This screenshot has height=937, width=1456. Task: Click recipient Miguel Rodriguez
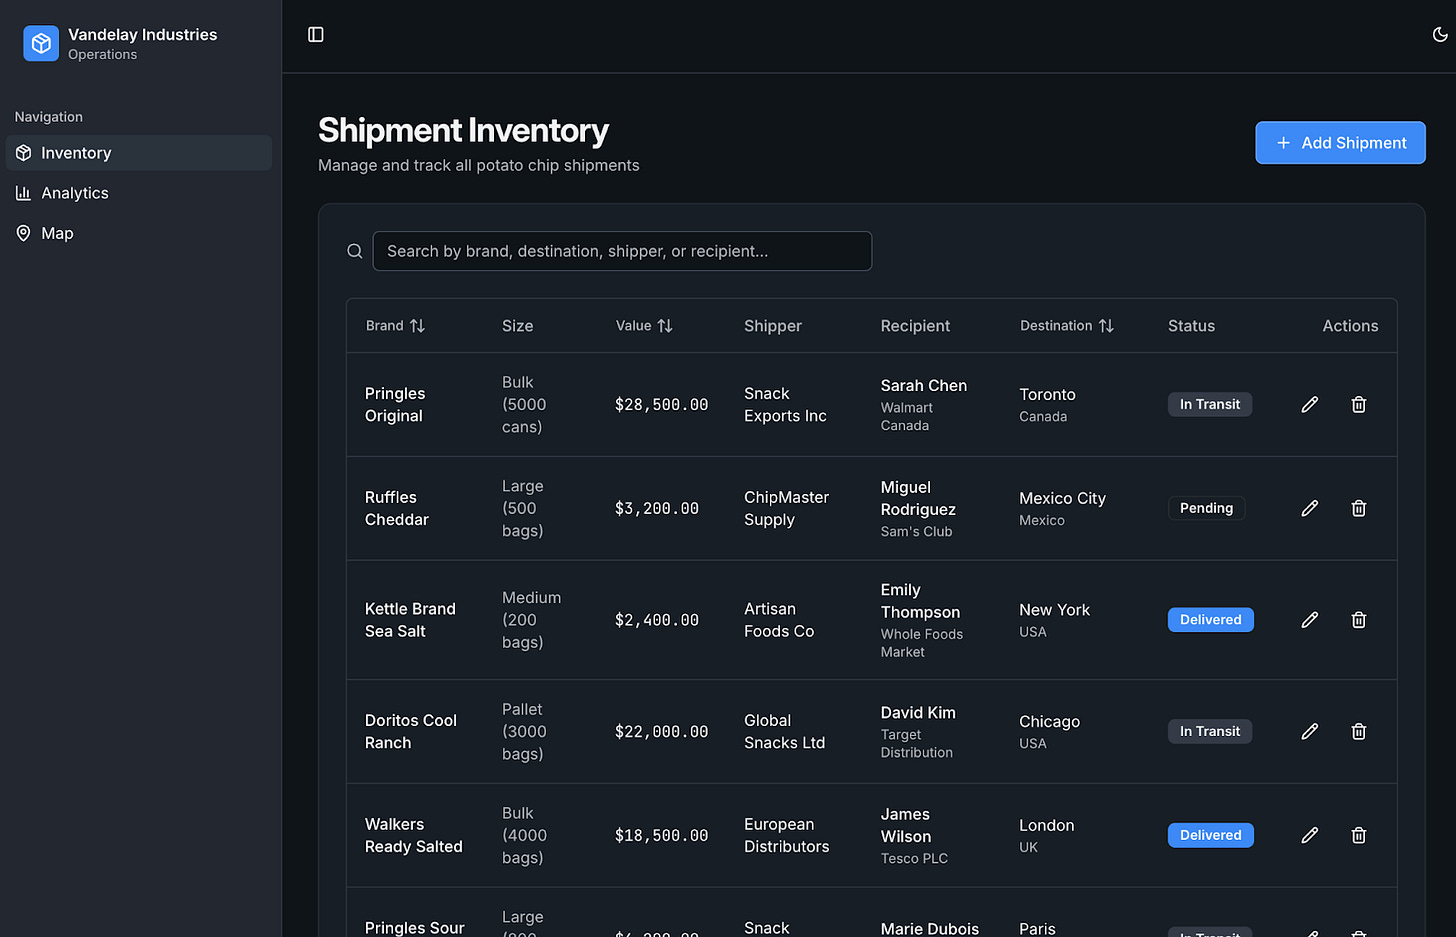coord(918,499)
